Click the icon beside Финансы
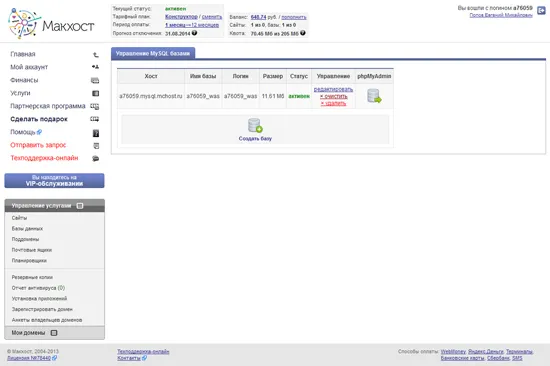The width and height of the screenshot is (550, 366). (95, 80)
